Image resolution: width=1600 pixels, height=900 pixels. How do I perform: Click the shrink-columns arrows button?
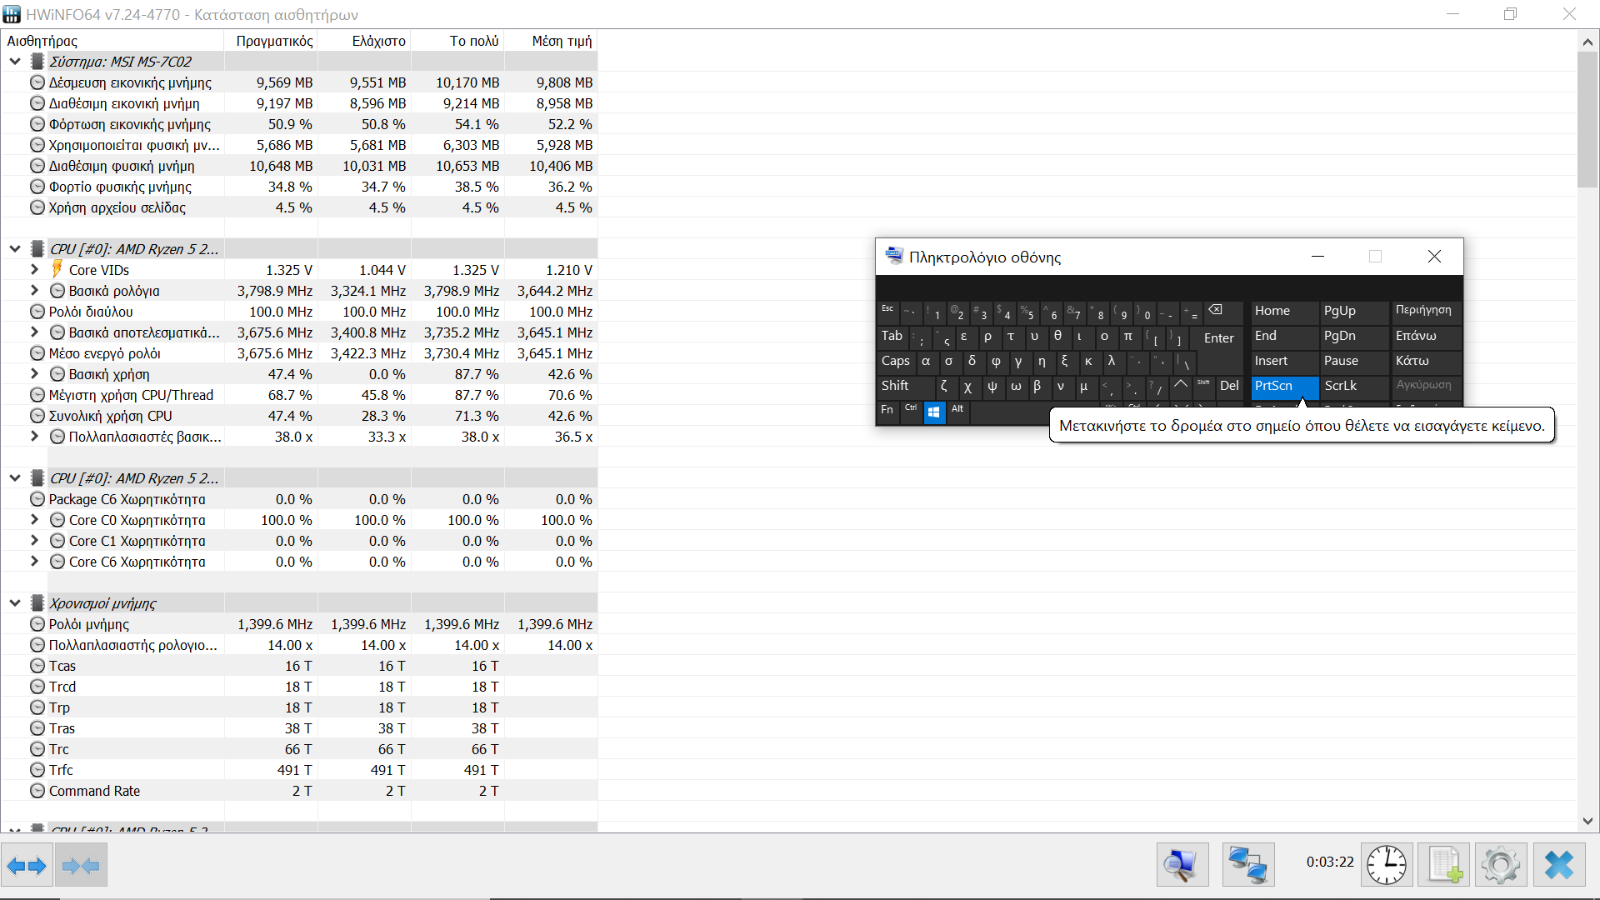(81, 865)
